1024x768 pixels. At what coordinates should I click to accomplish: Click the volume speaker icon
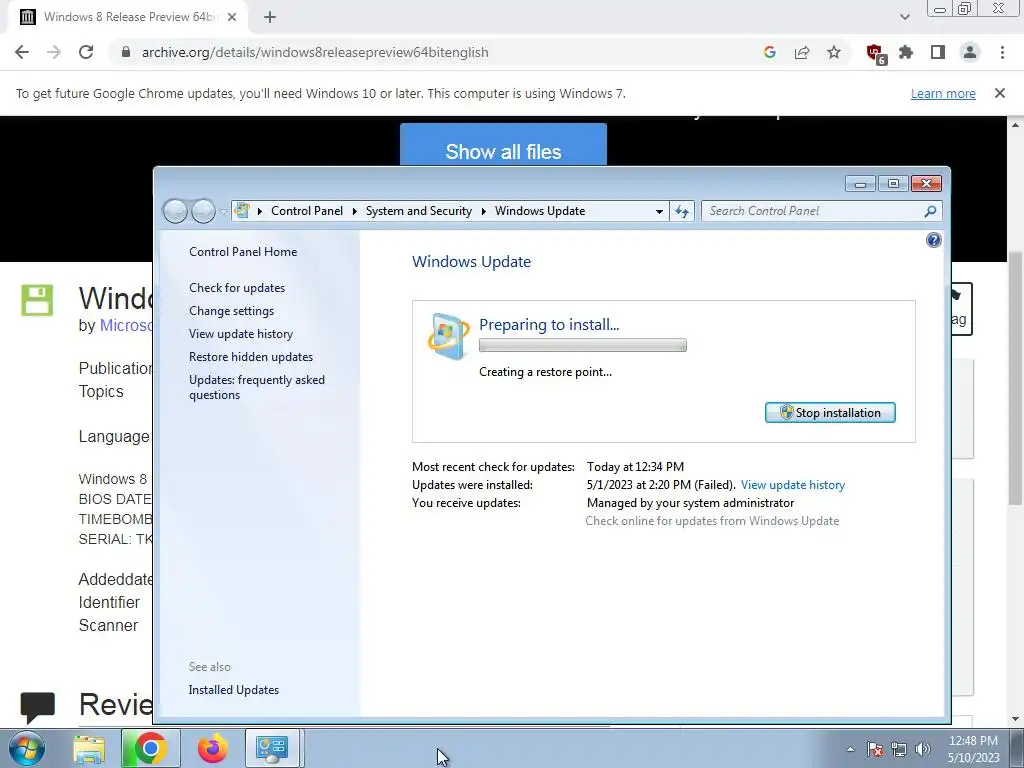[923, 749]
